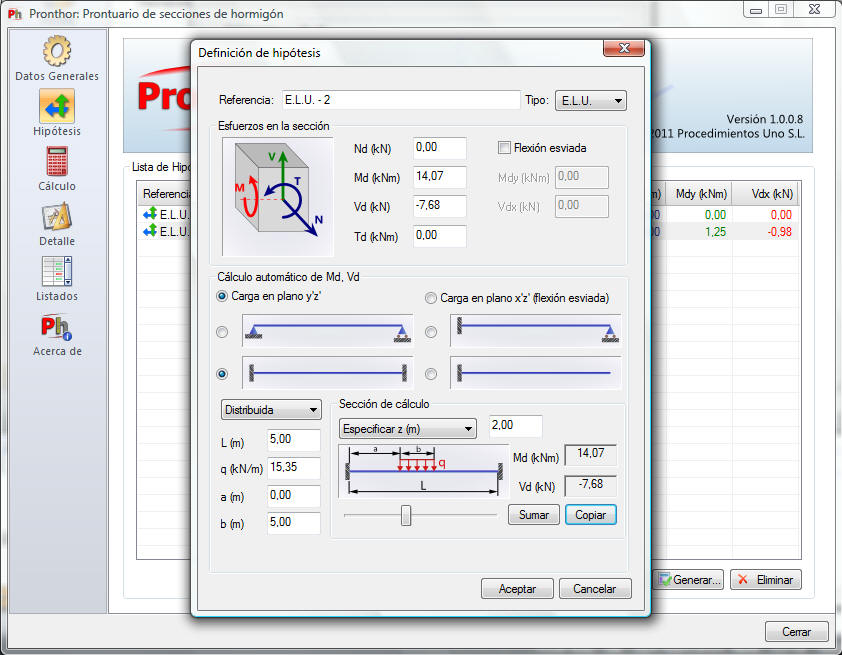Click the Mdy (kNm) column header
The width and height of the screenshot is (842, 655).
coord(699,194)
